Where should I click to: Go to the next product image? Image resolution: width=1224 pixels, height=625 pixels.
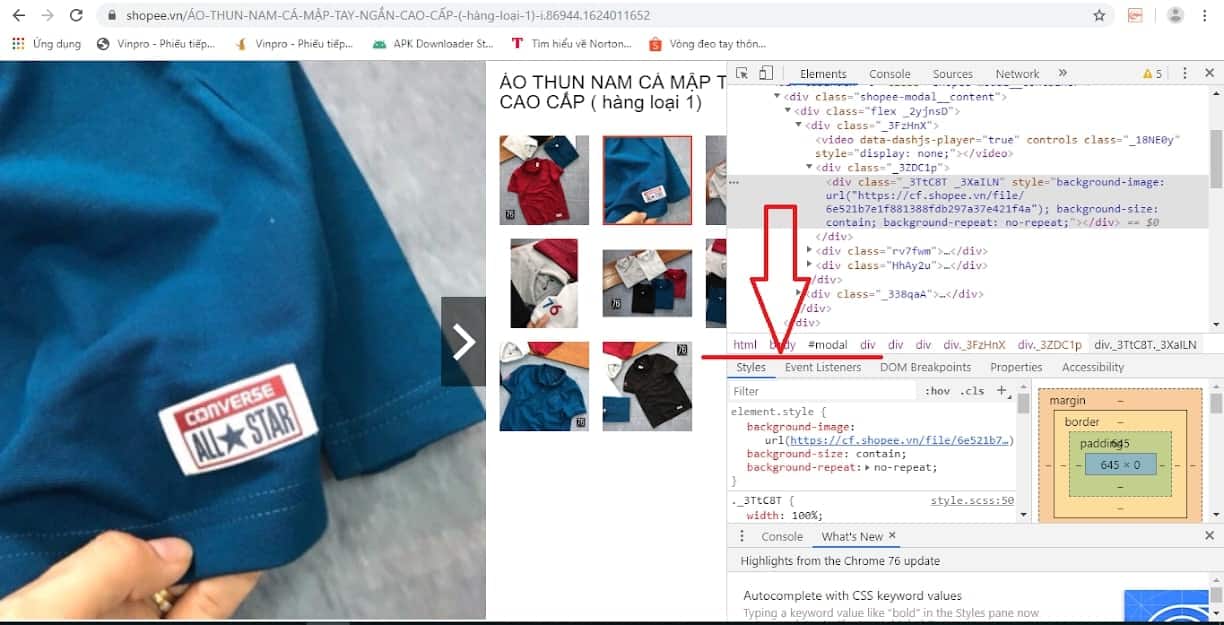(463, 342)
